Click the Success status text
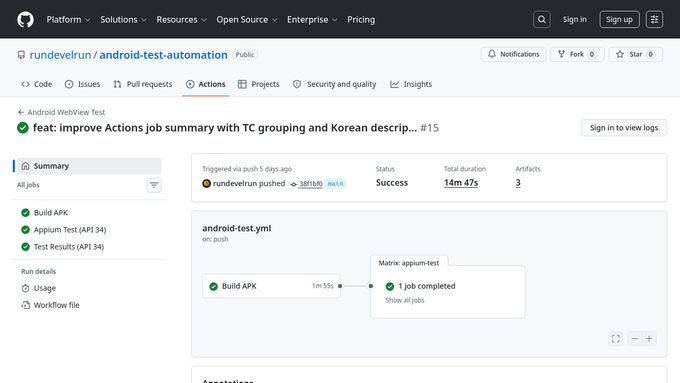The height and width of the screenshot is (383, 680). point(392,183)
